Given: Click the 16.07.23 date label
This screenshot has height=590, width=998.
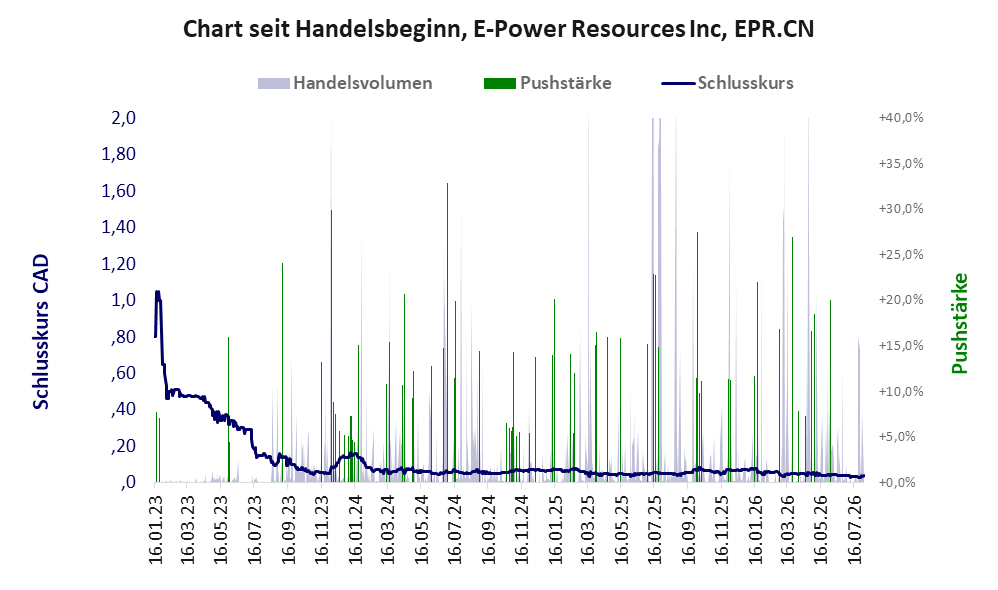Looking at the screenshot, I should (x=255, y=530).
